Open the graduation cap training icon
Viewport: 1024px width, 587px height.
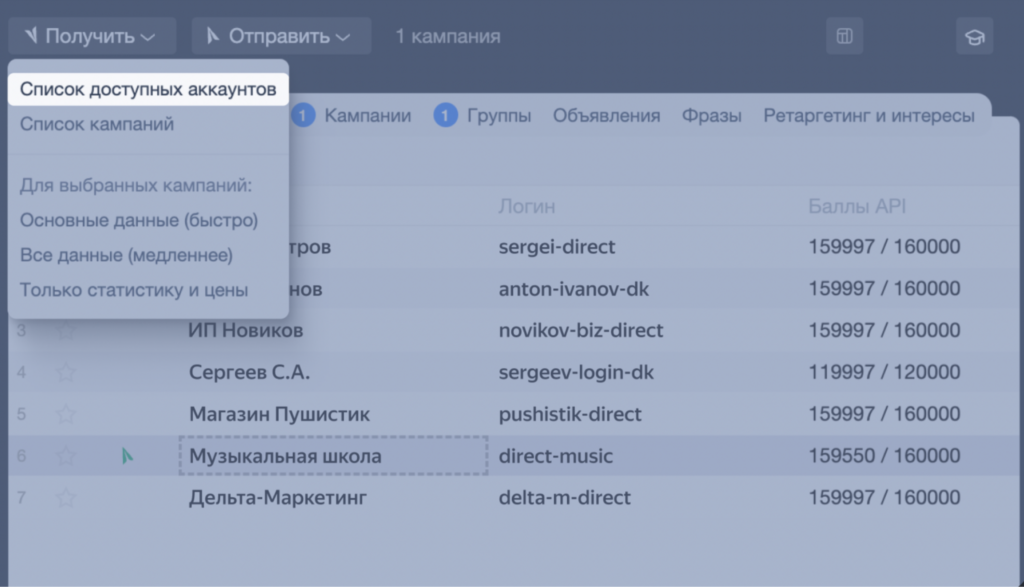[974, 37]
